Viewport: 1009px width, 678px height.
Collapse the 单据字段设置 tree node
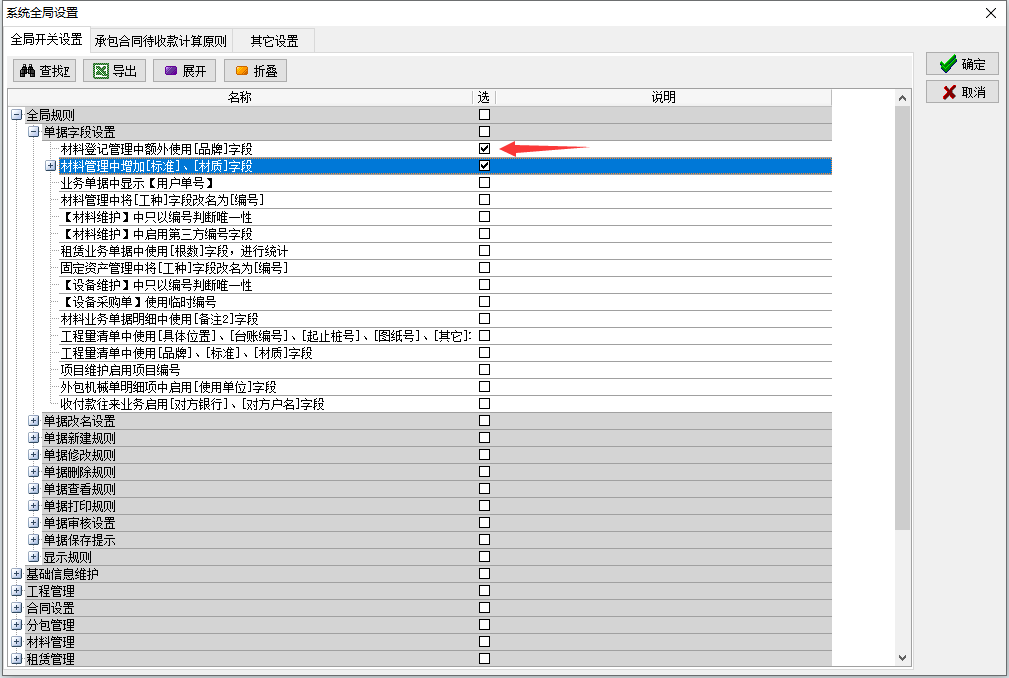pos(33,132)
